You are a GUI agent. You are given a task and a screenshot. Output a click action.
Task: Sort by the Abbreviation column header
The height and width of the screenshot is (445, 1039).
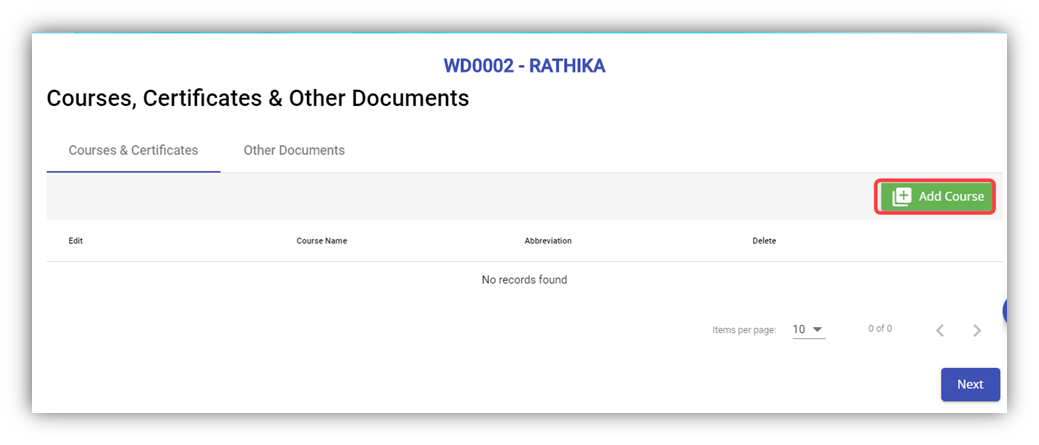[548, 241]
